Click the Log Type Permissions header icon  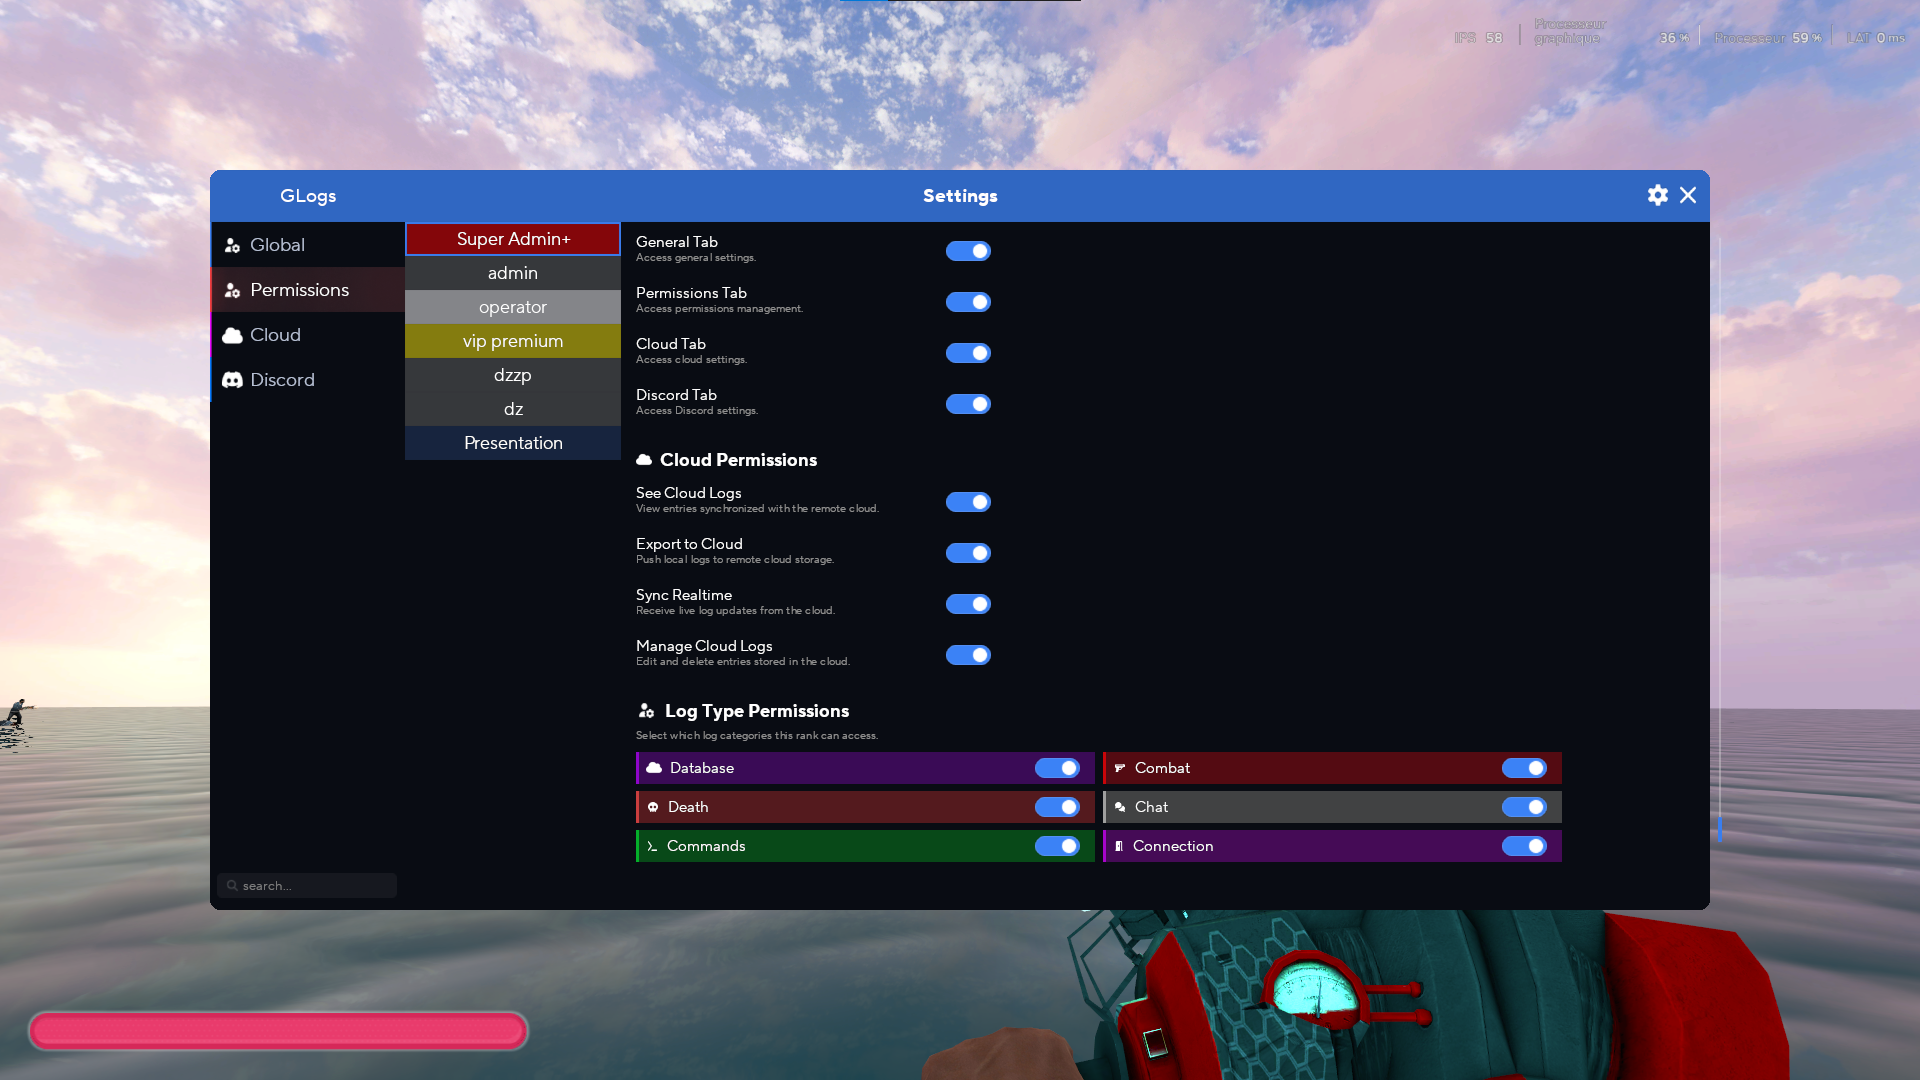(x=646, y=711)
